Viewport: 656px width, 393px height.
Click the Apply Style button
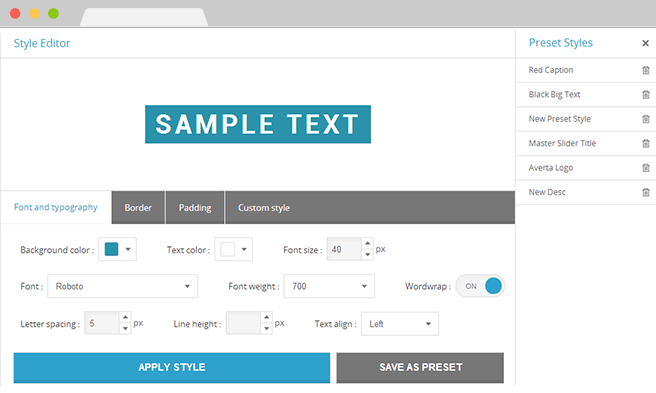tap(172, 367)
